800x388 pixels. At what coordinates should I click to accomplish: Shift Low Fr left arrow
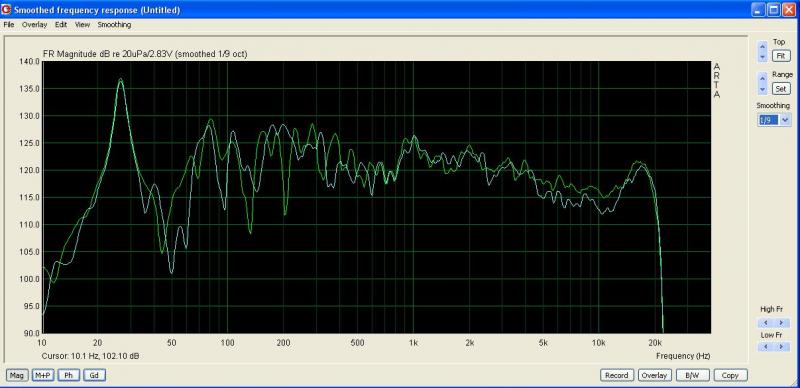pos(765,347)
